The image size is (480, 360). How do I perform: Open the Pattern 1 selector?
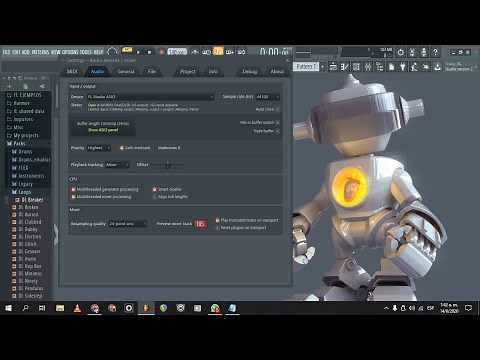[x=306, y=67]
